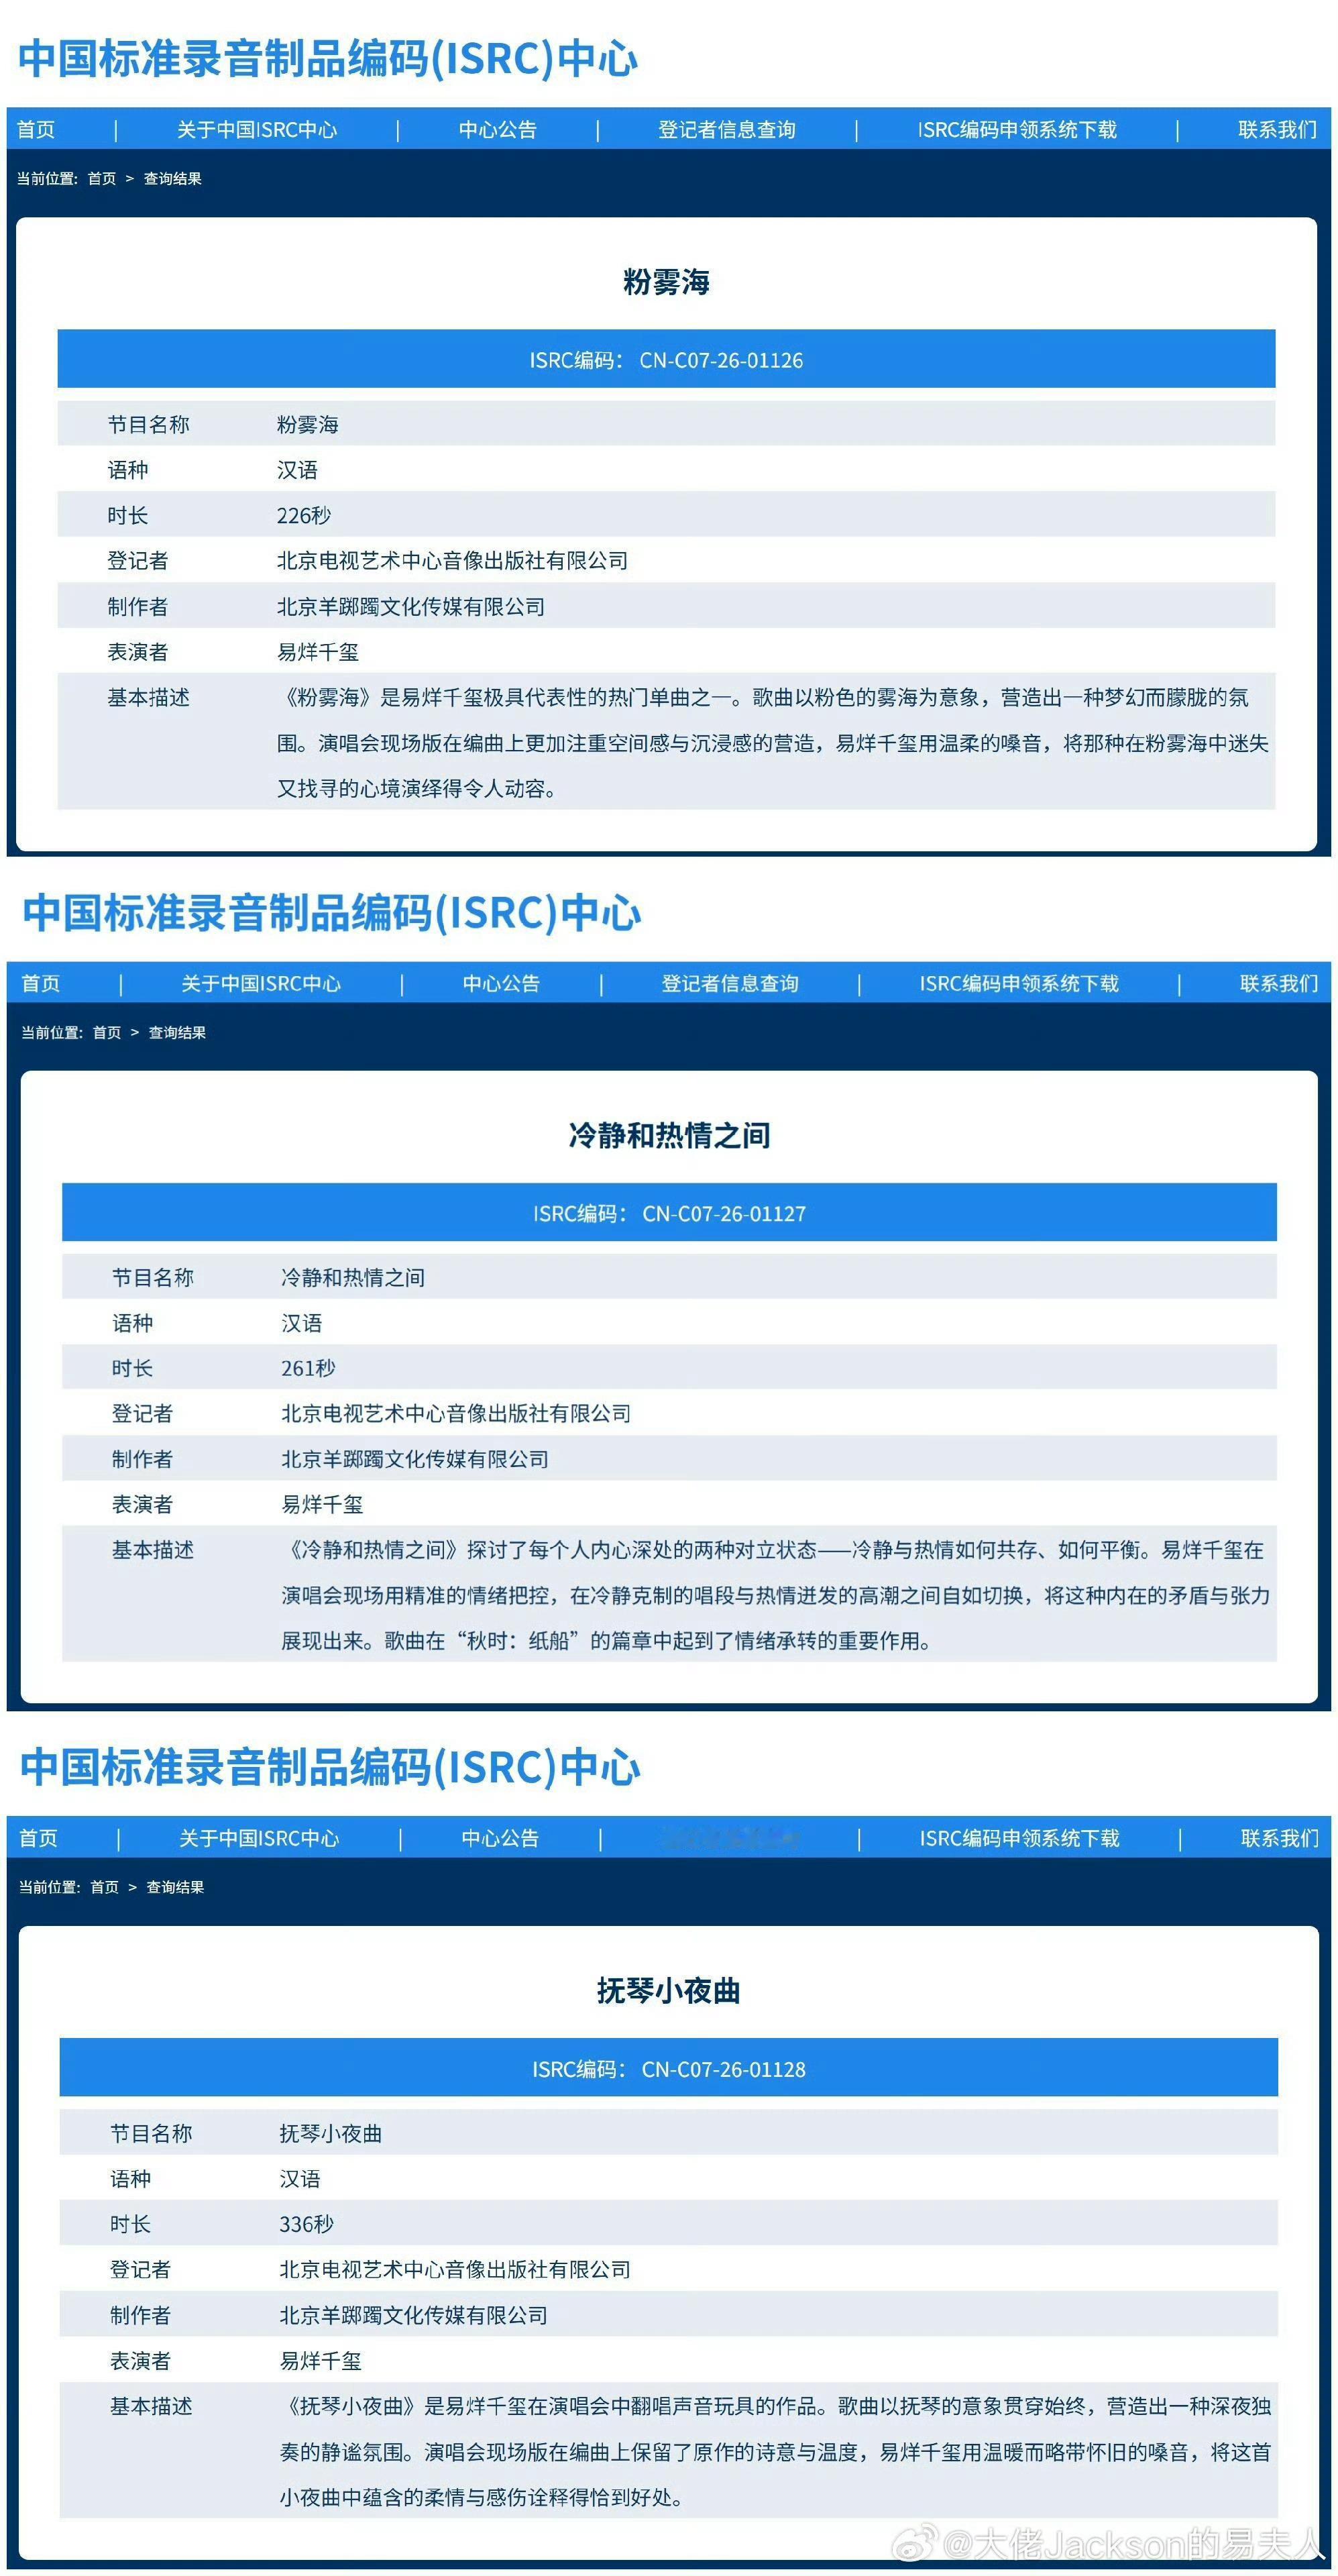1338x2576 pixels.
Task: Open 首页 menu above the 粉雾海 result
Action: (x=36, y=130)
